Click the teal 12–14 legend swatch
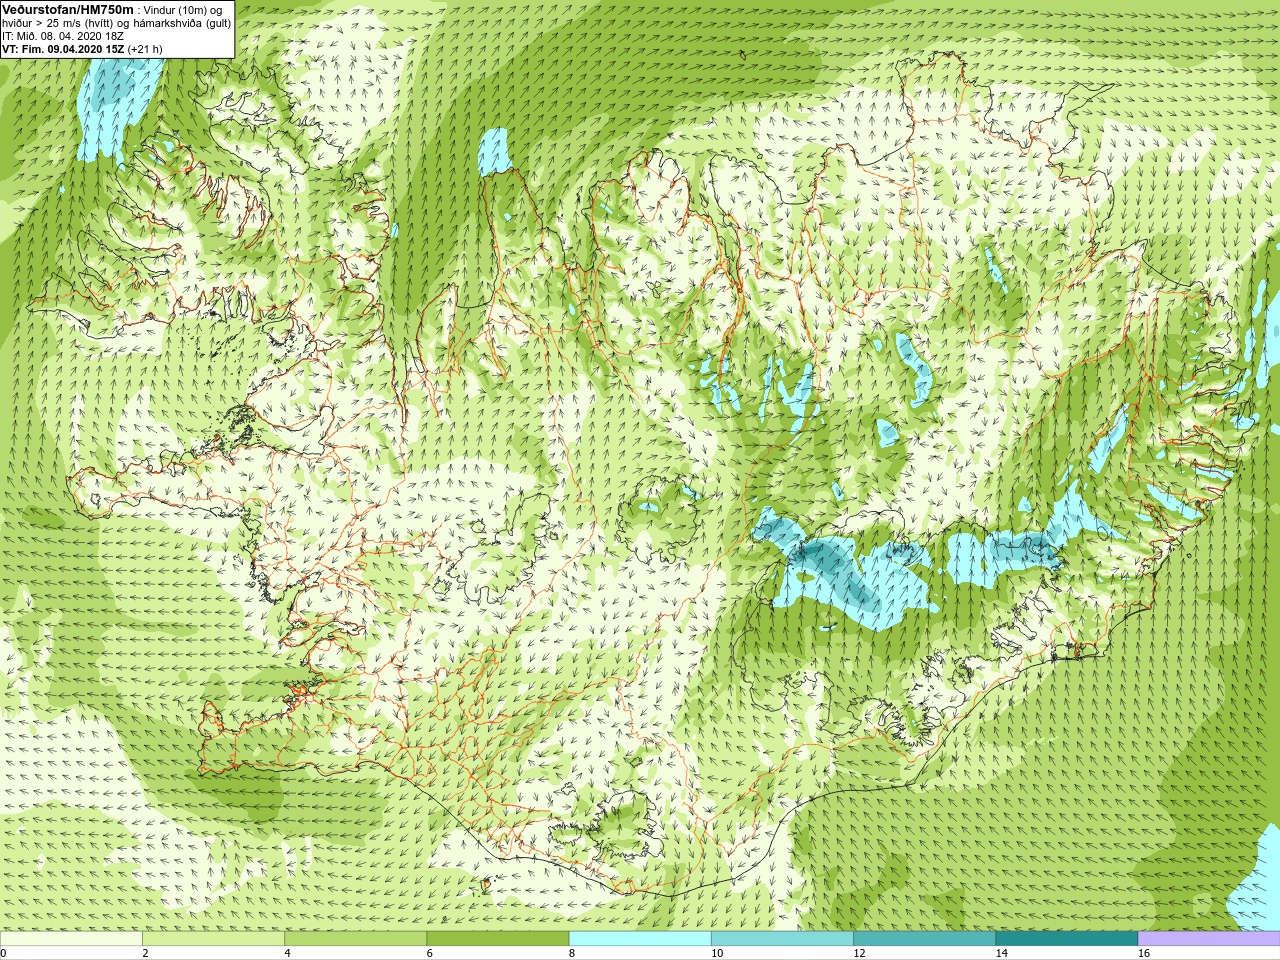 (924, 939)
